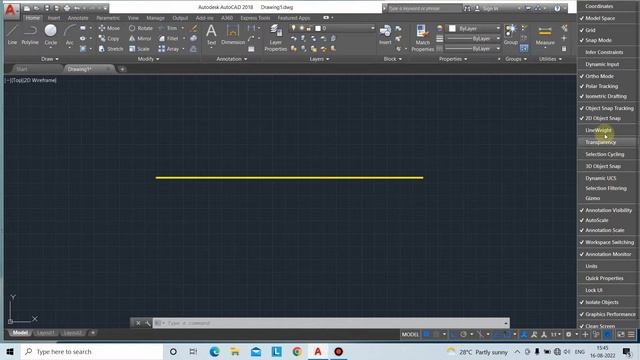Screen dimensions: 640x360
Task: Click the Measure tool
Action: (x=545, y=35)
